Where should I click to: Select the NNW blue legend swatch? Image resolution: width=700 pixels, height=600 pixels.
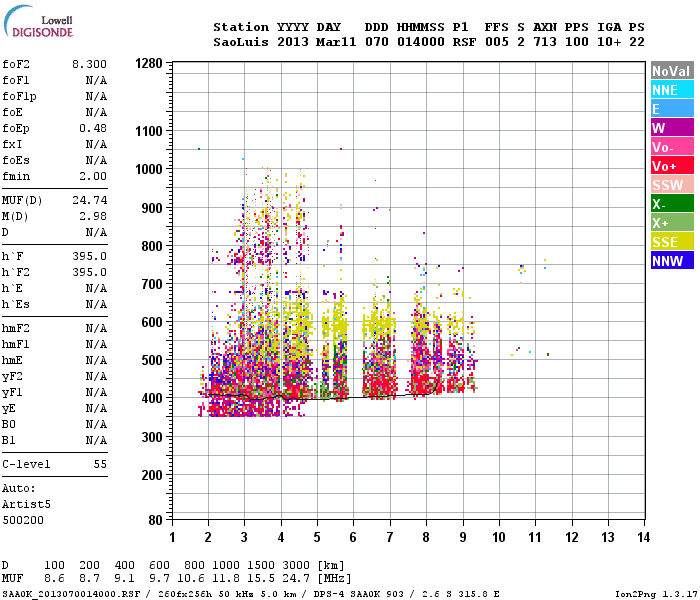pos(672,261)
